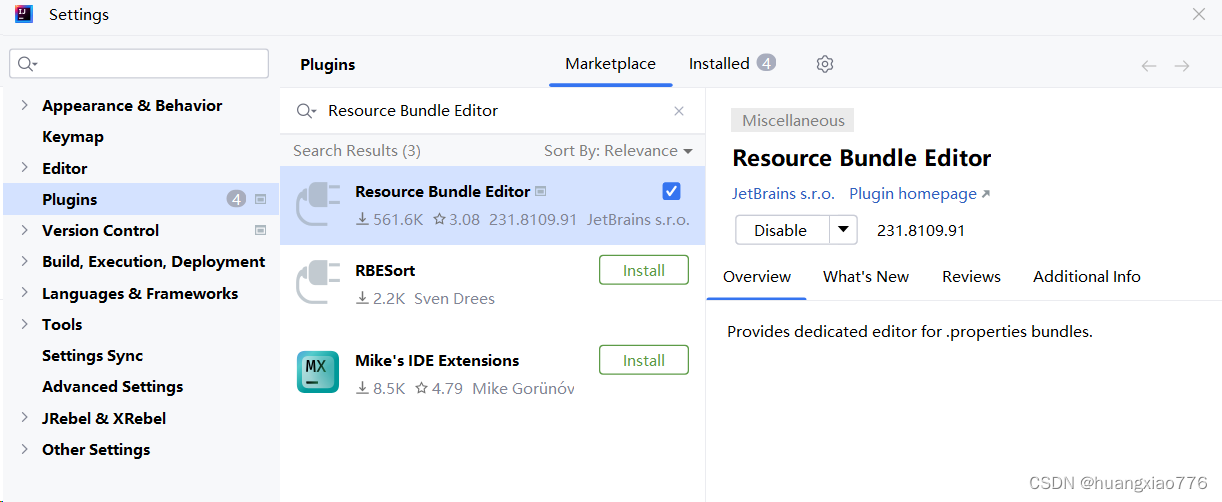Viewport: 1222px width, 502px height.
Task: Click the star rating 3.08
Action: pos(456,219)
